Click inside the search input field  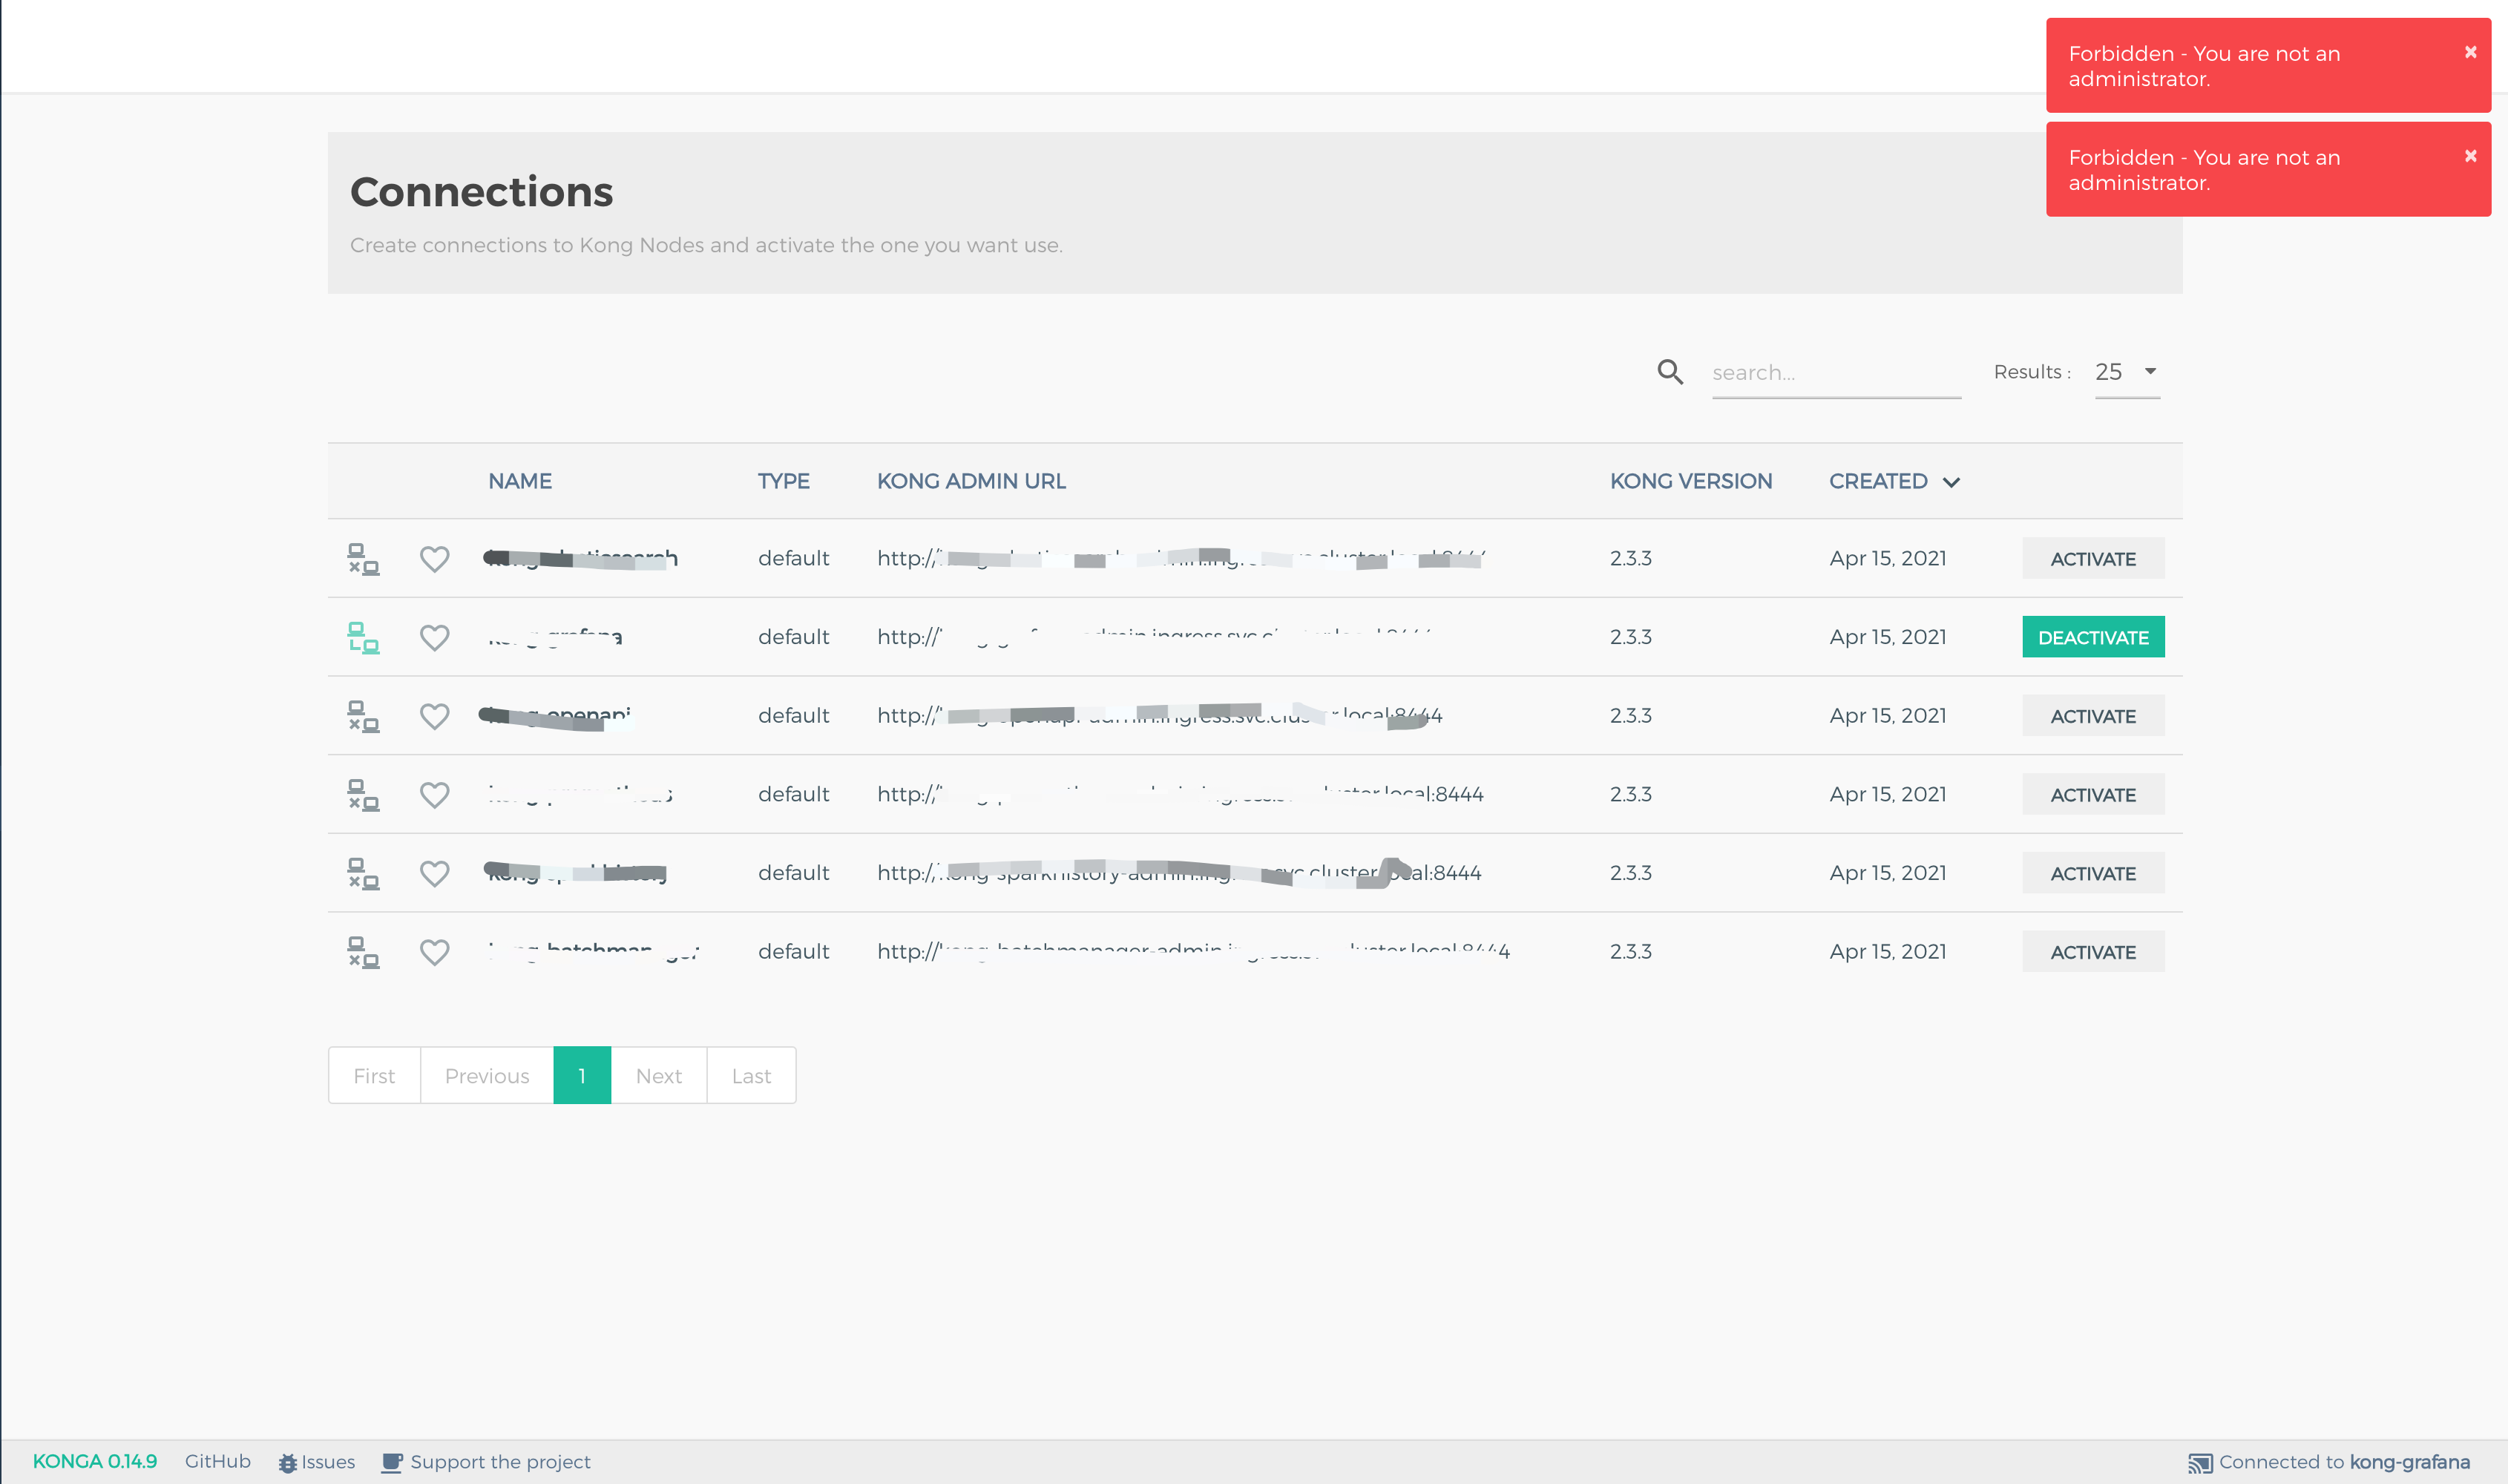(x=1835, y=372)
